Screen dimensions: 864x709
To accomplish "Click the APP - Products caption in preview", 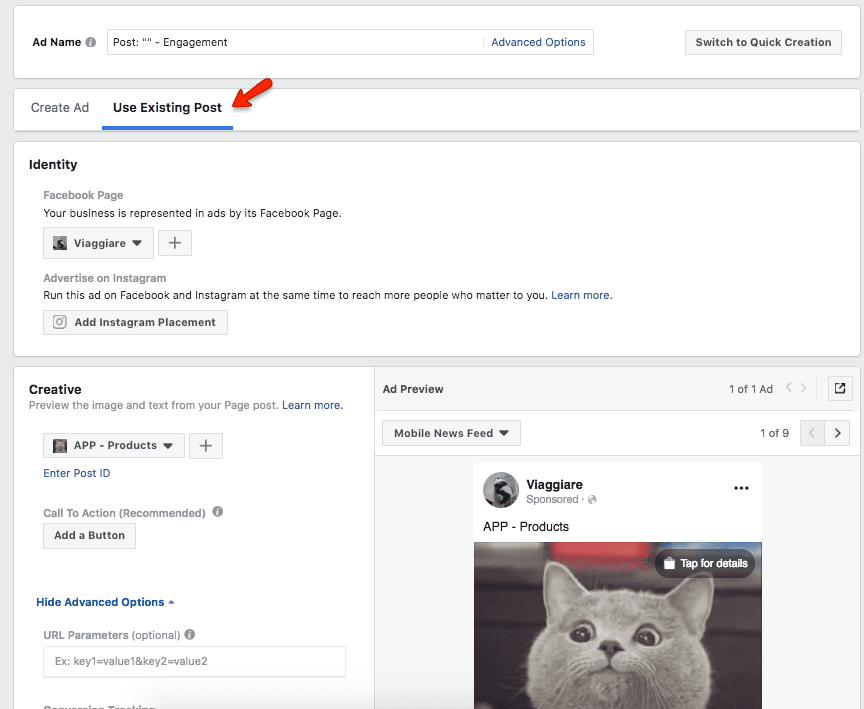I will 526,527.
